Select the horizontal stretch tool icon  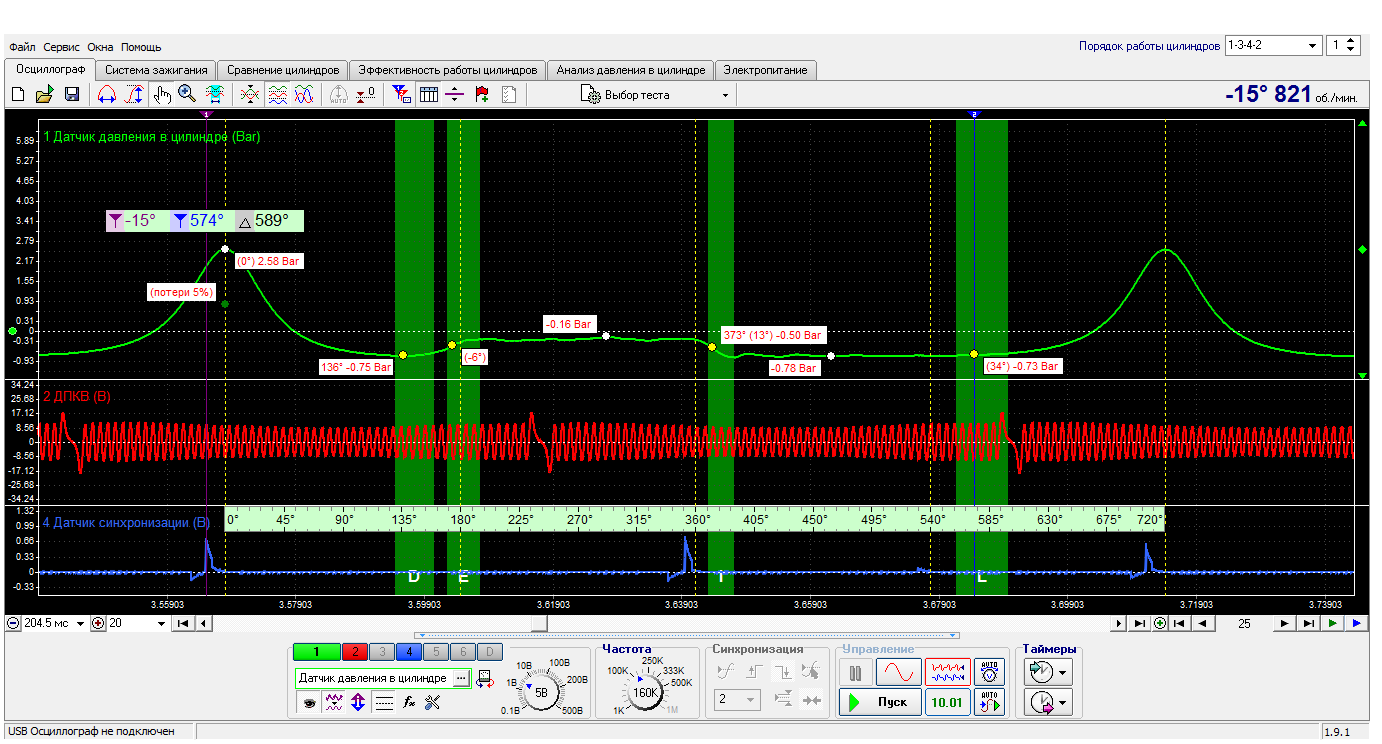pyautogui.click(x=106, y=95)
